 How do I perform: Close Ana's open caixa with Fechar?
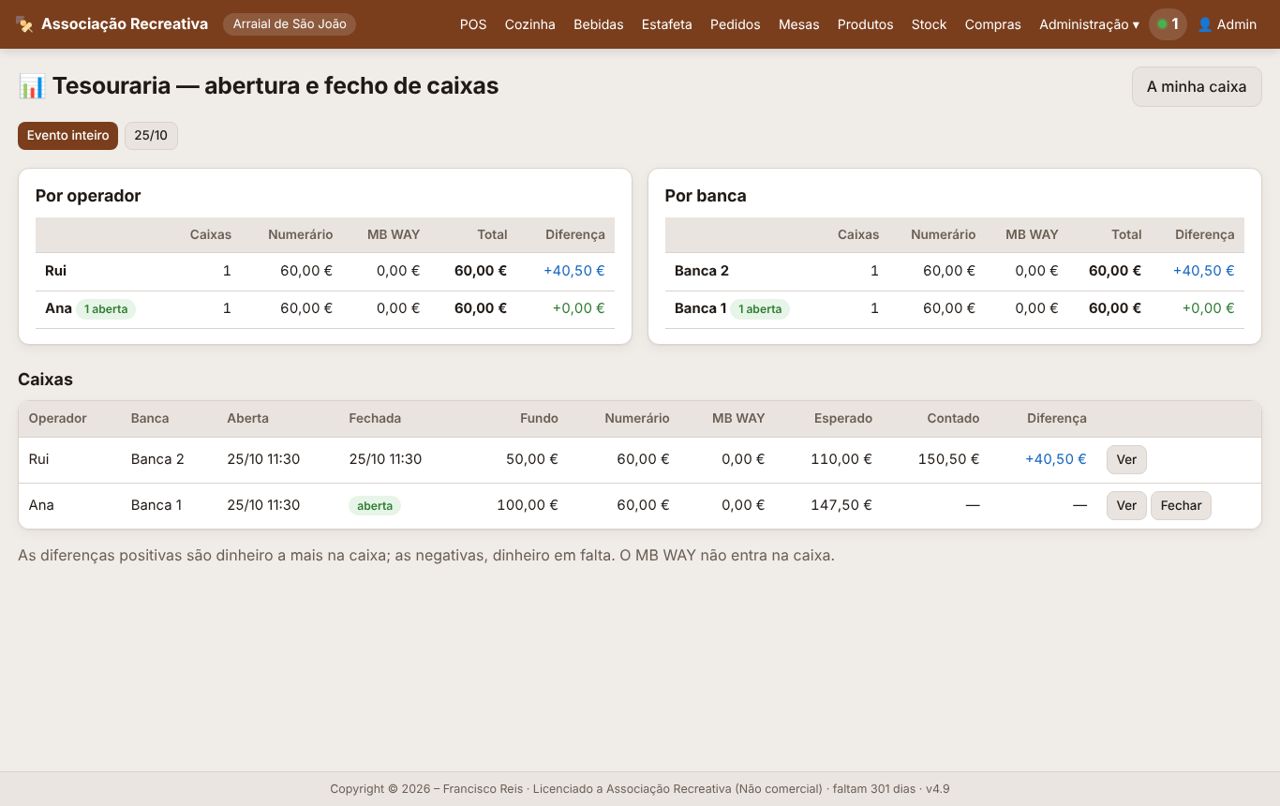coord(1181,506)
